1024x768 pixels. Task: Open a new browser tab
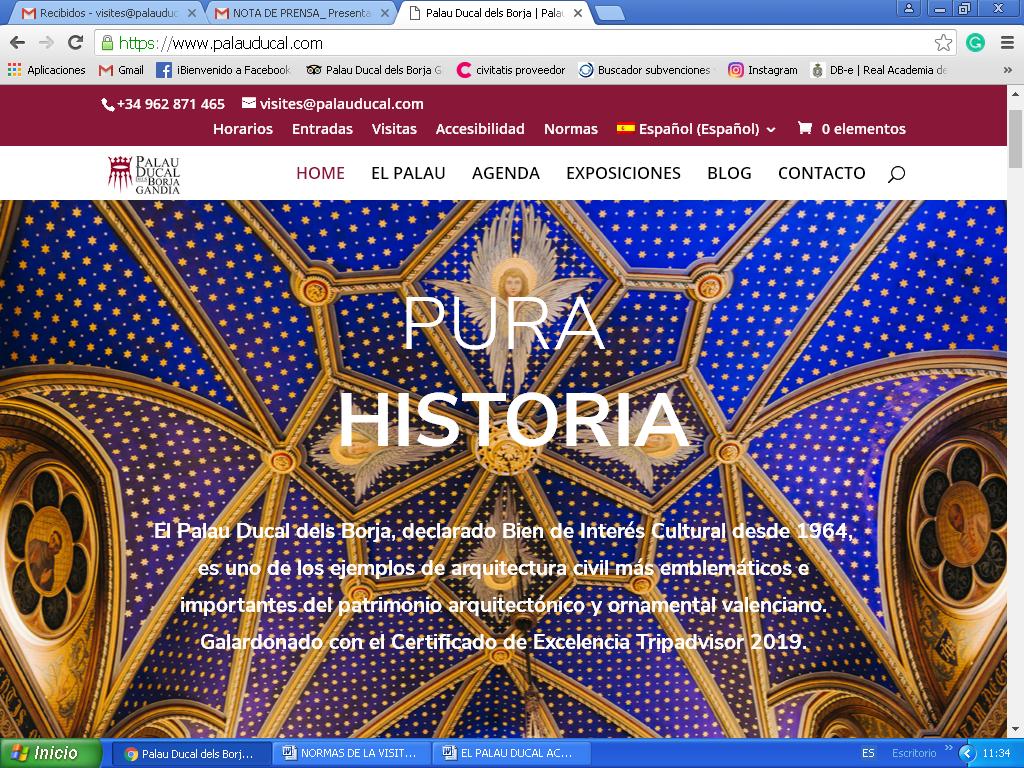tap(611, 13)
